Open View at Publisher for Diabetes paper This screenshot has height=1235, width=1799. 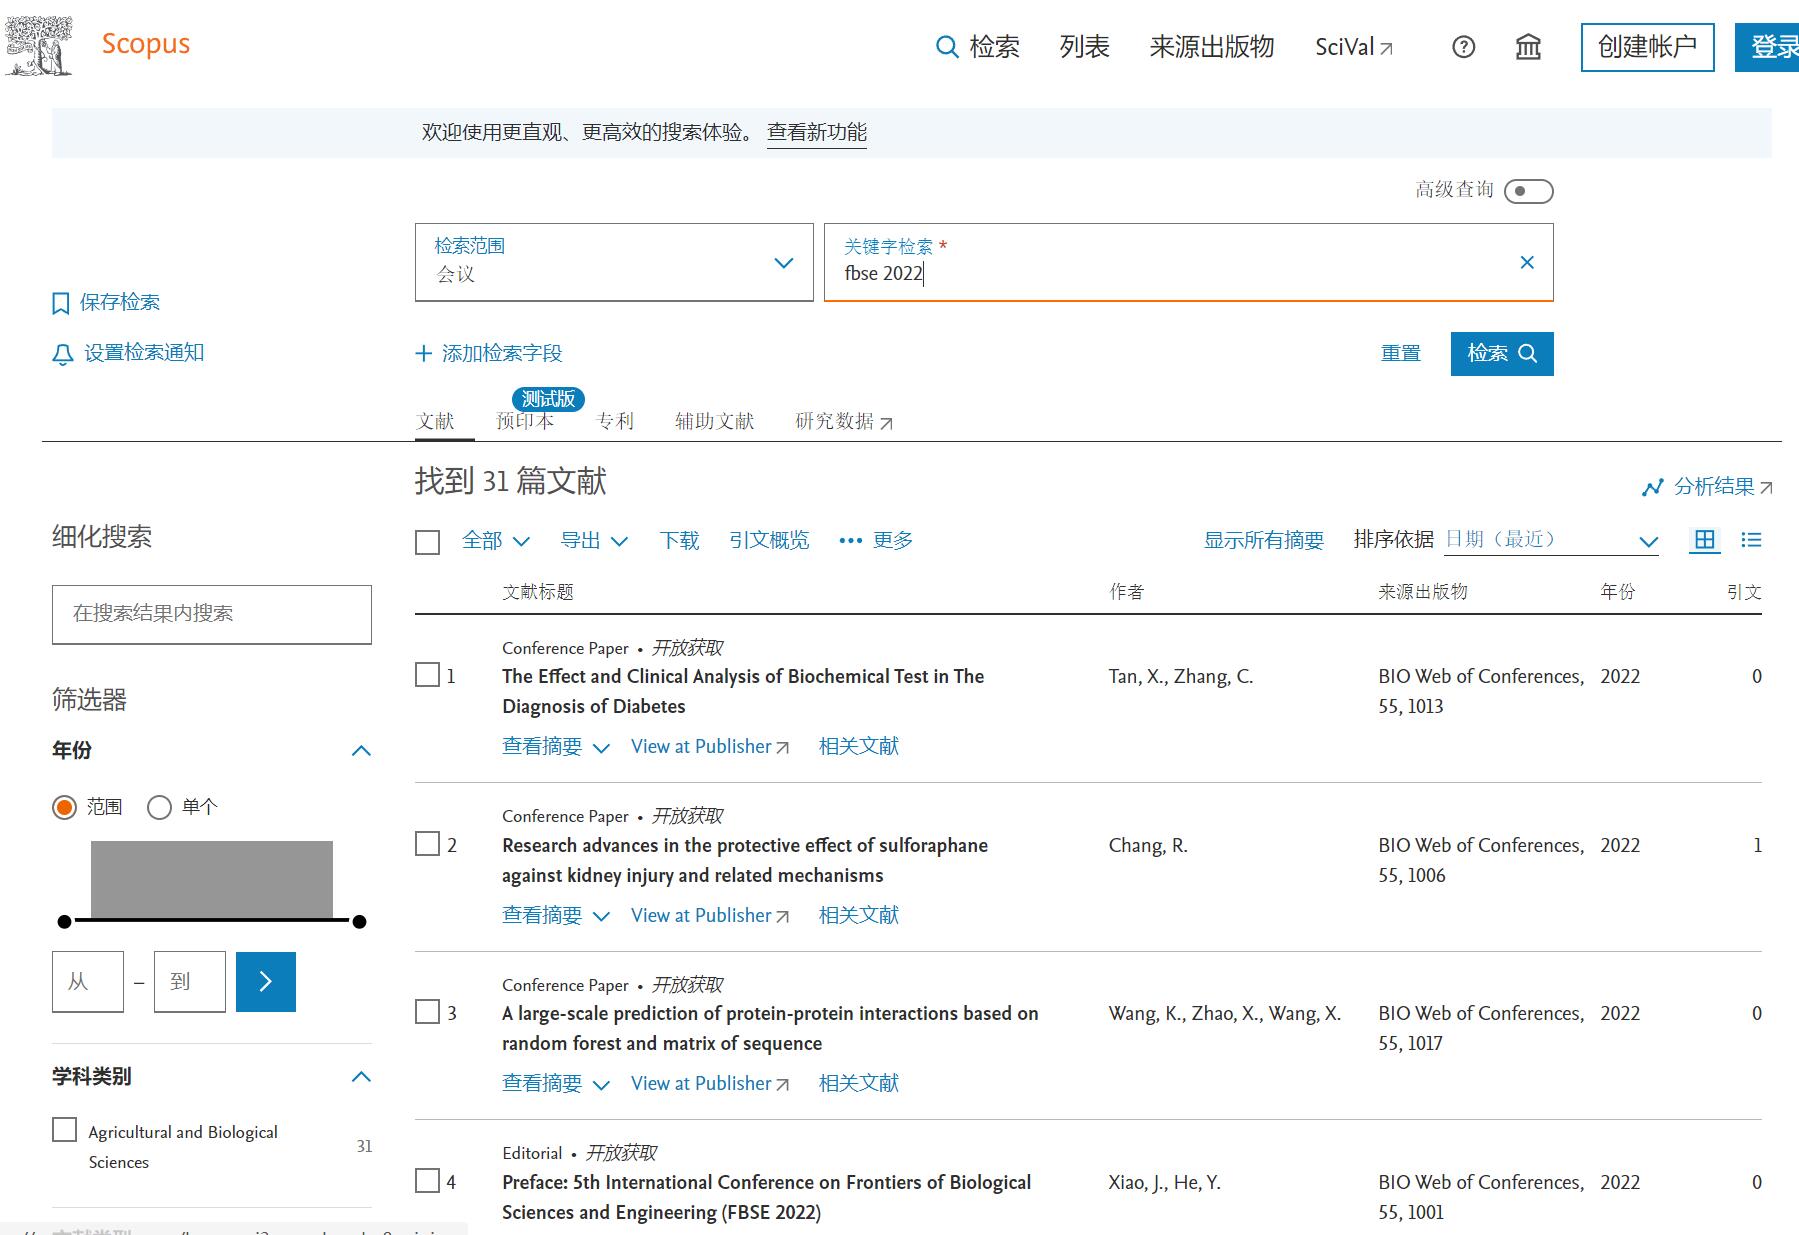[x=710, y=747]
